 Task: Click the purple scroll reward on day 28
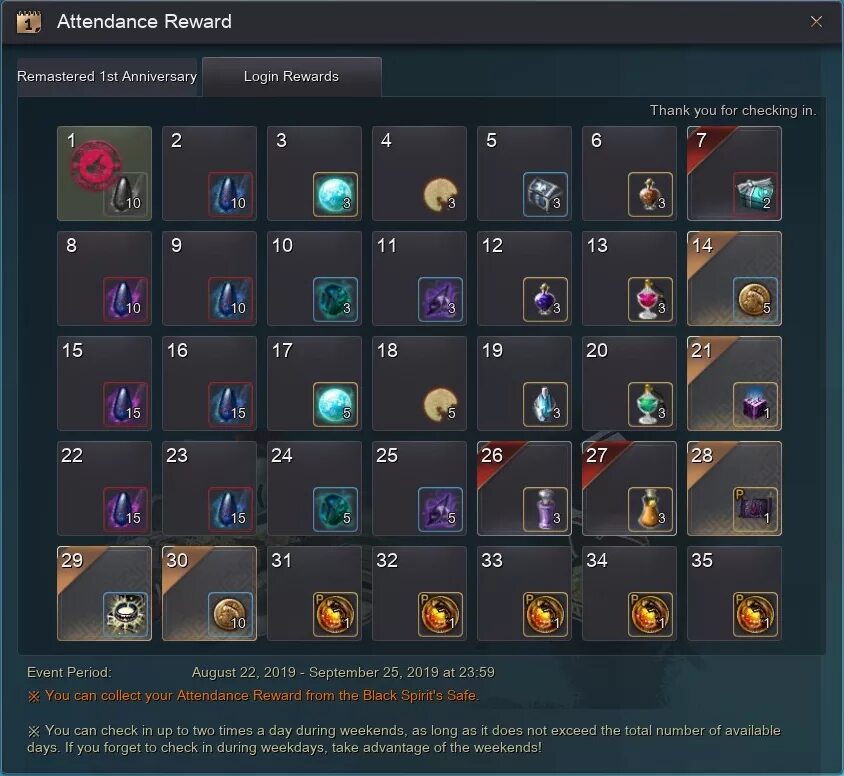pos(755,509)
